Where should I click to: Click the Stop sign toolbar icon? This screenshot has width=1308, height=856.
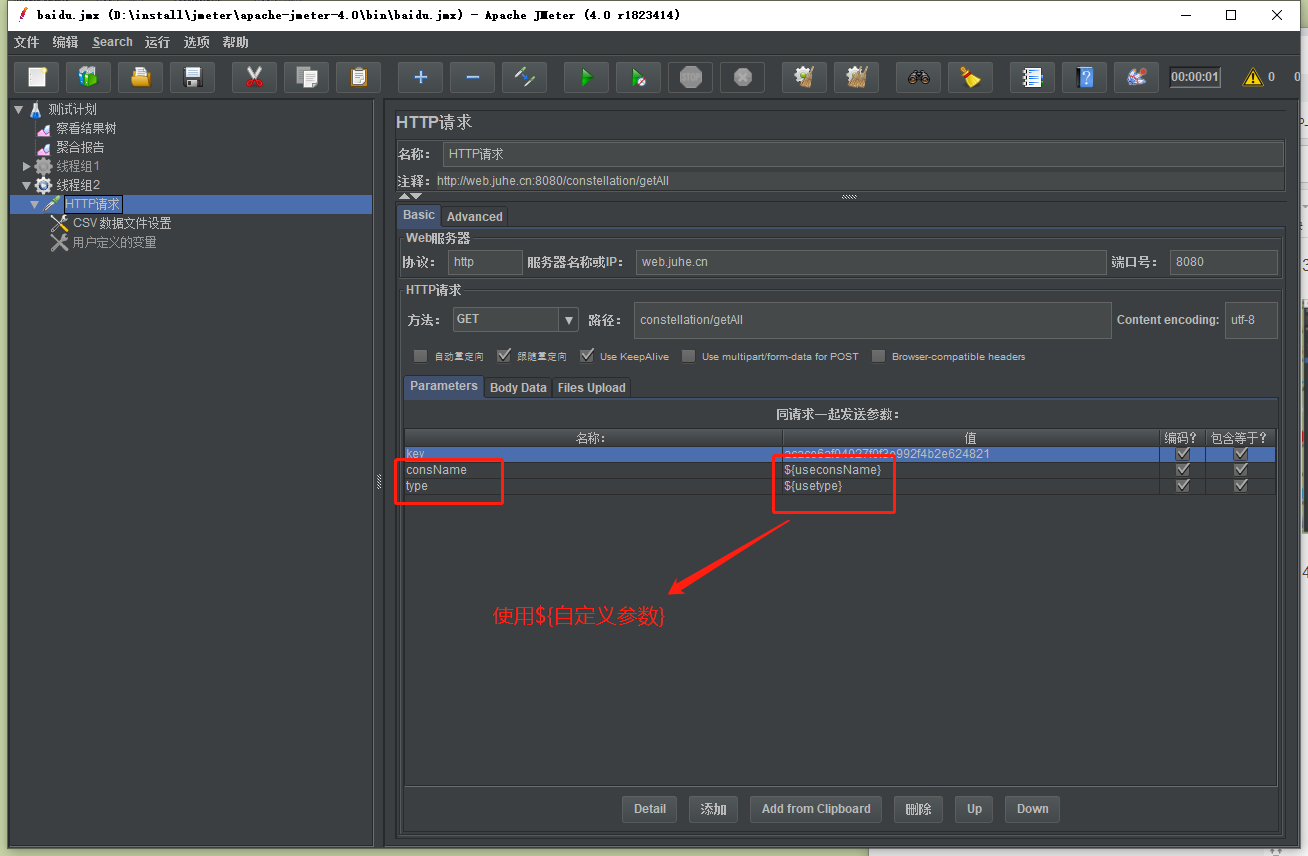(691, 77)
